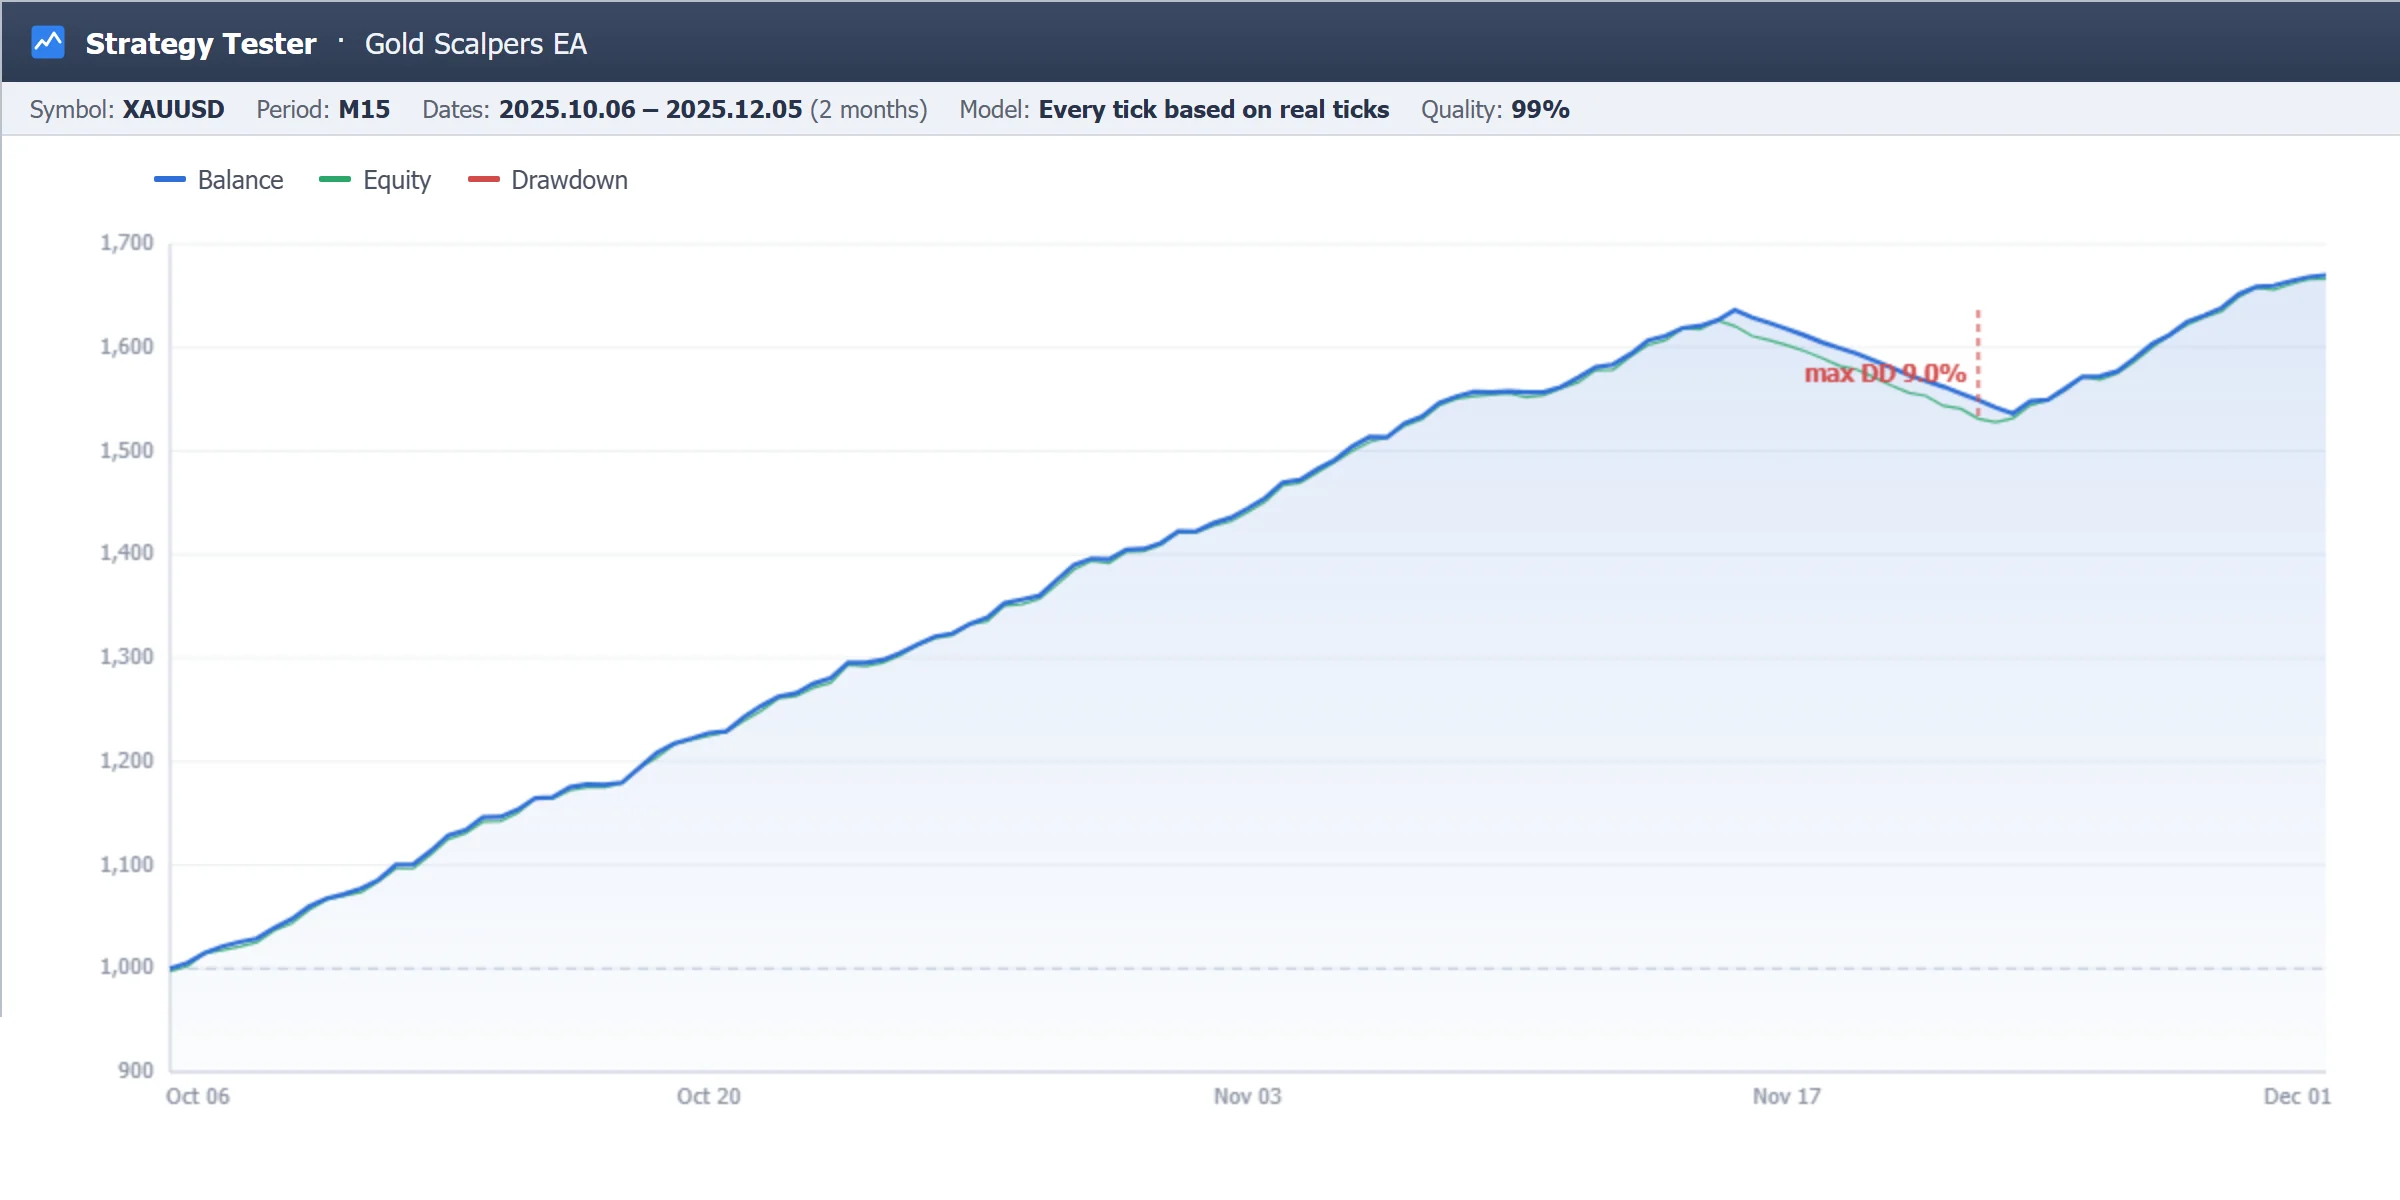Select the Strategy Tester title text
Viewport: 2400px width, 1200px height.
[x=201, y=43]
